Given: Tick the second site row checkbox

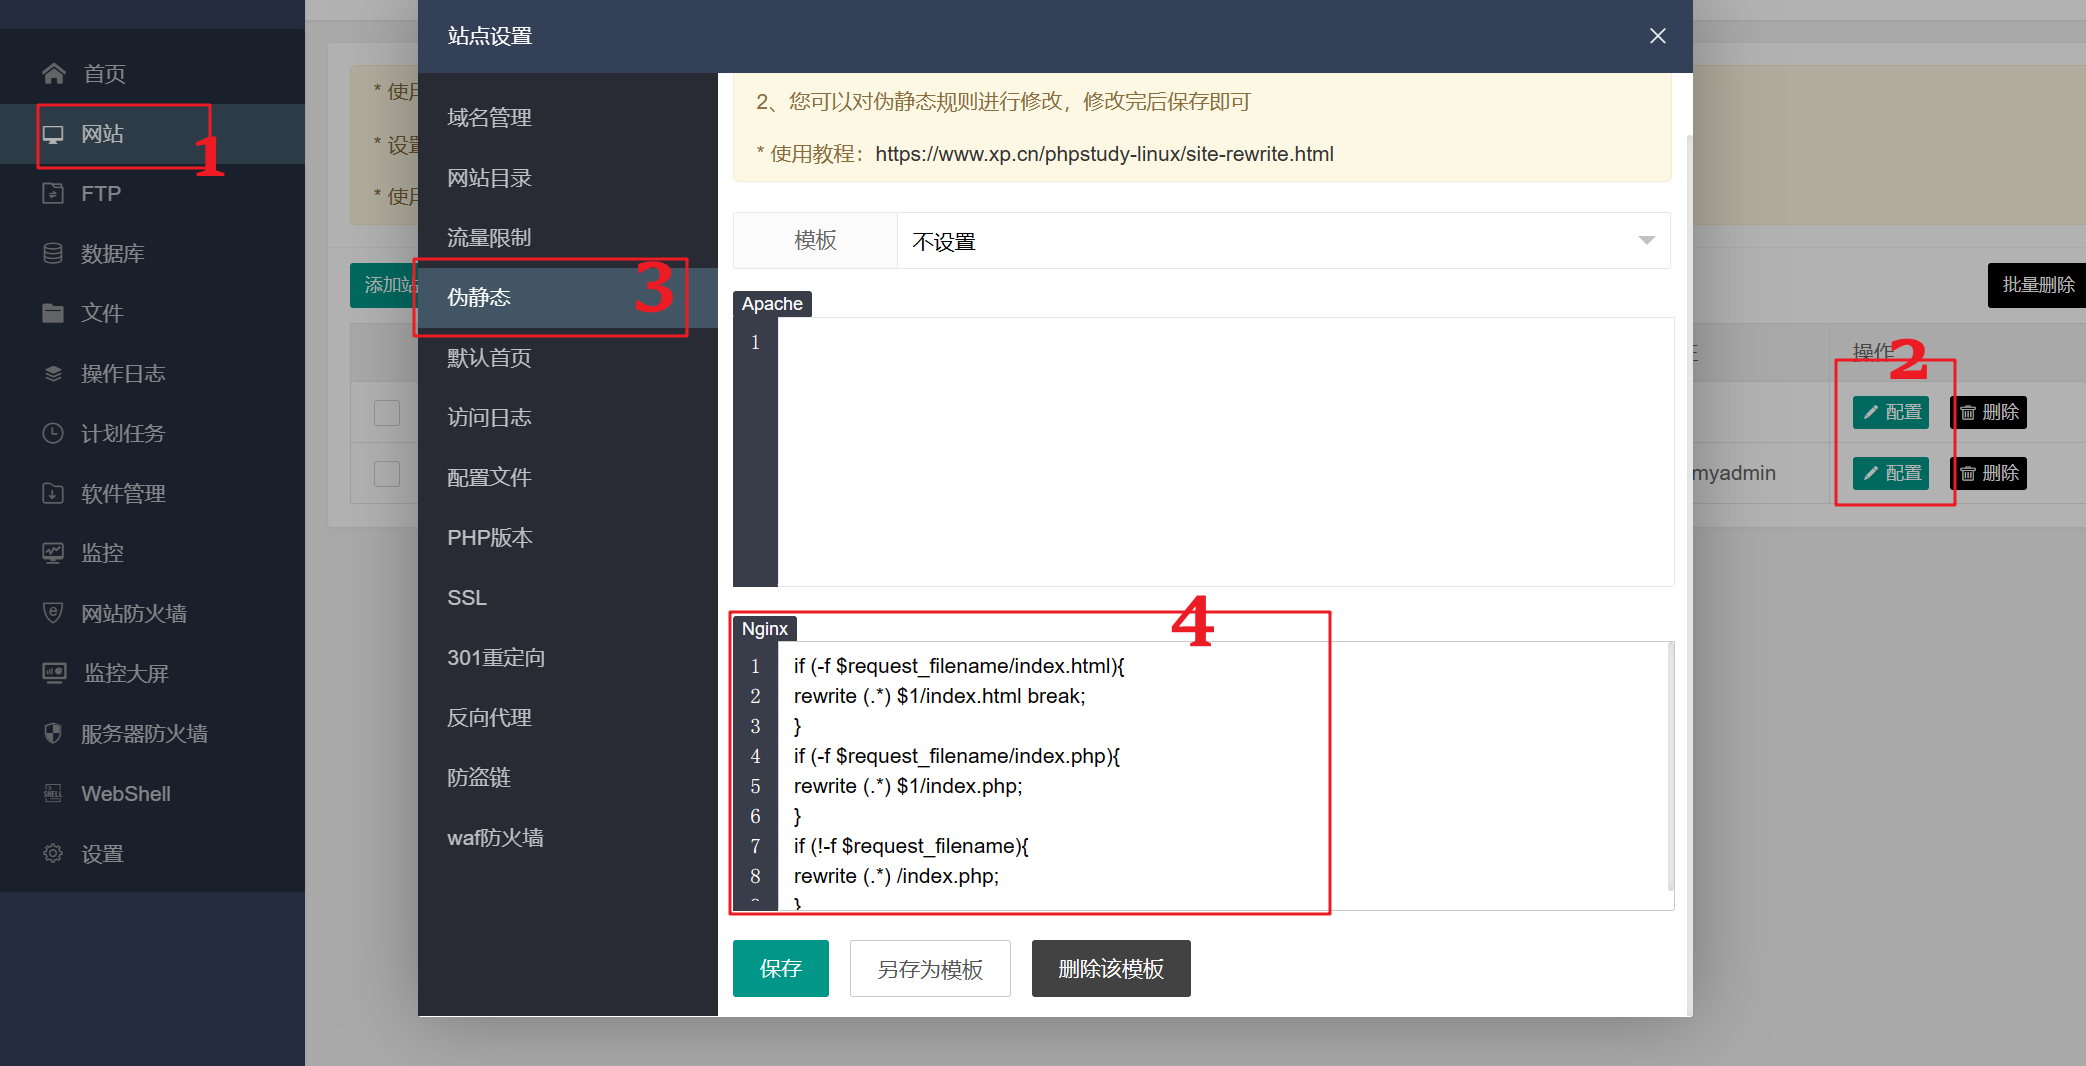Looking at the screenshot, I should (387, 474).
